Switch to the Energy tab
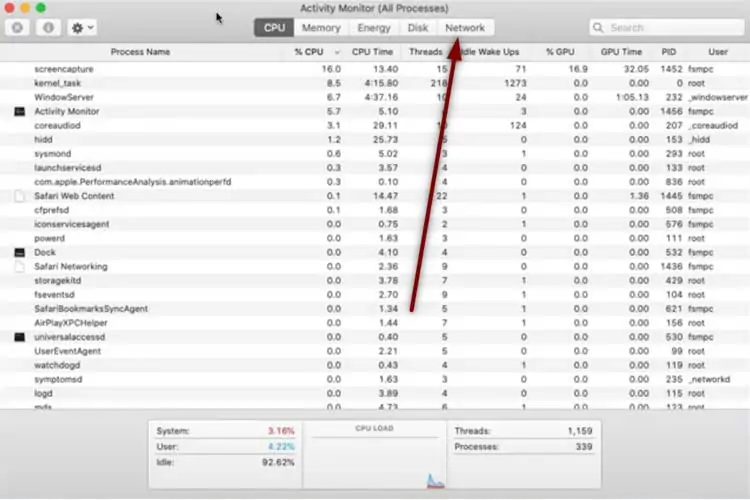 [374, 28]
